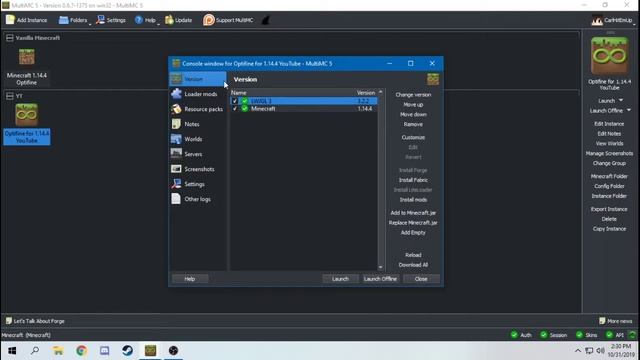The height and width of the screenshot is (360, 640).
Task: Click Reload button
Action: coord(413,255)
